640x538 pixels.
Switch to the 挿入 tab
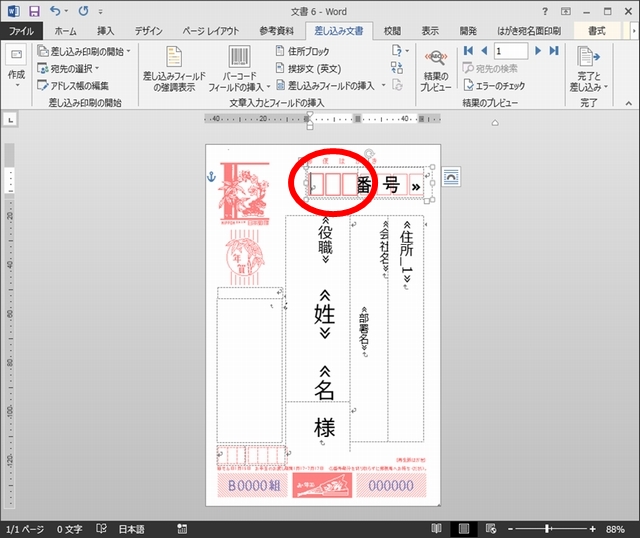tap(105, 31)
